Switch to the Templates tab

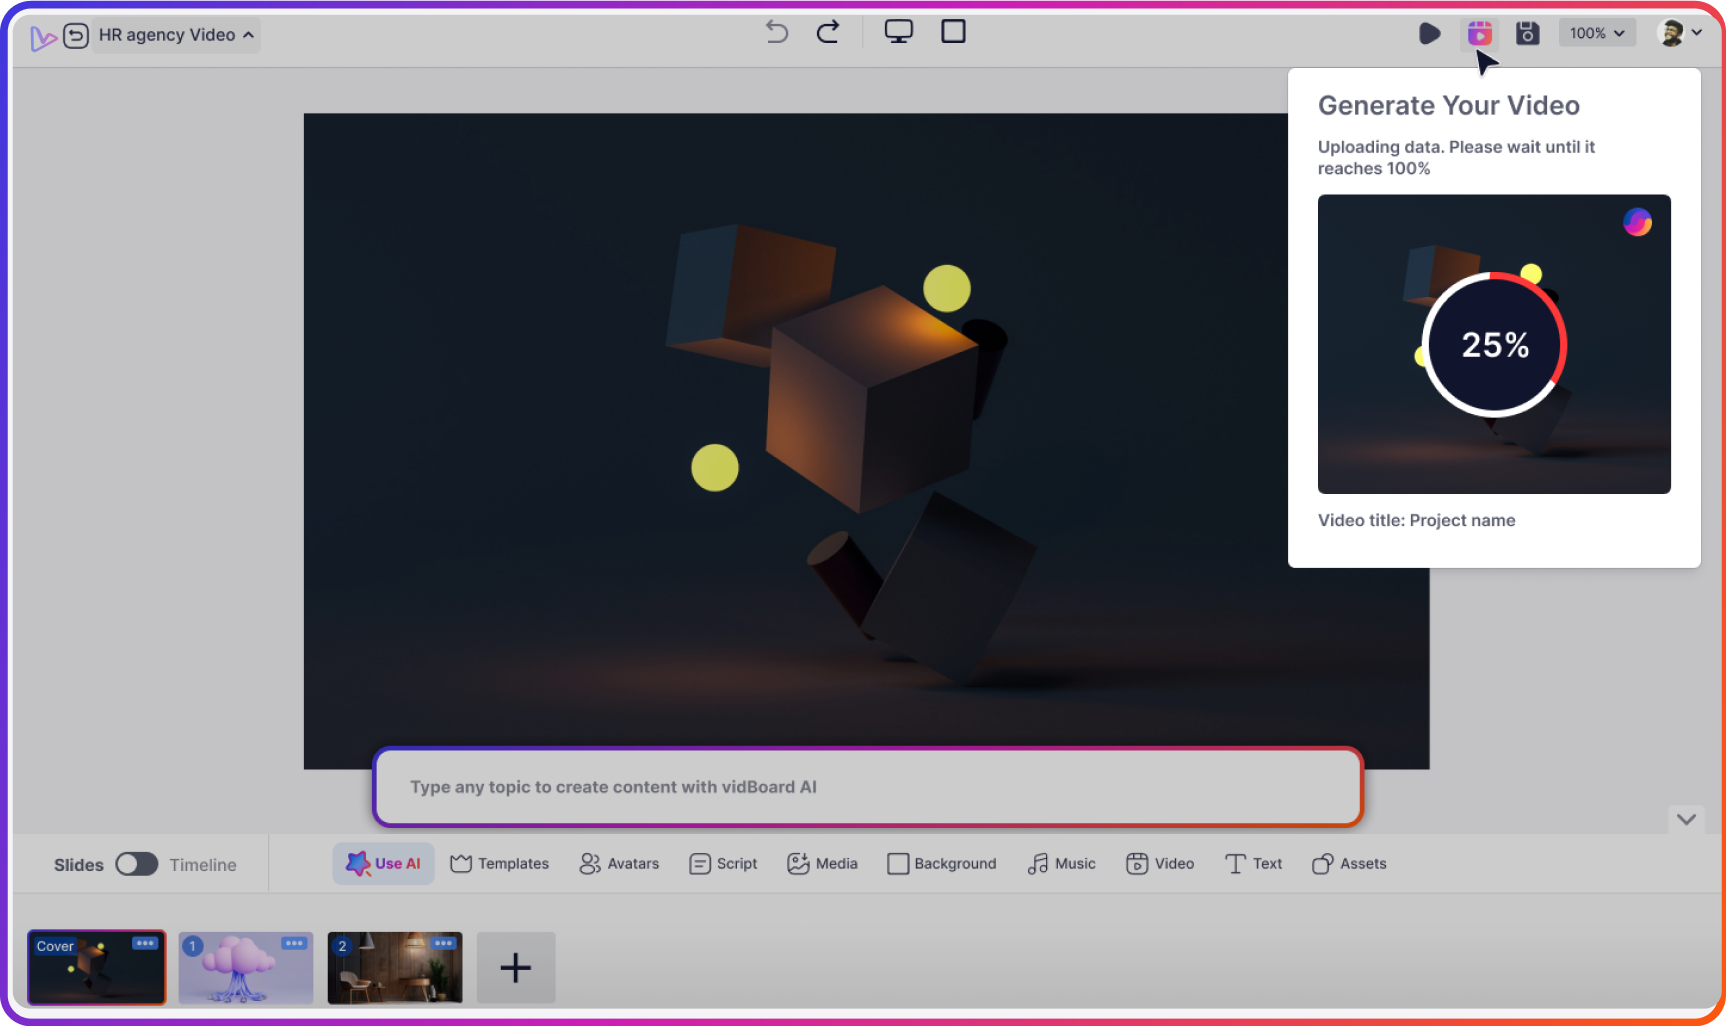tap(499, 864)
